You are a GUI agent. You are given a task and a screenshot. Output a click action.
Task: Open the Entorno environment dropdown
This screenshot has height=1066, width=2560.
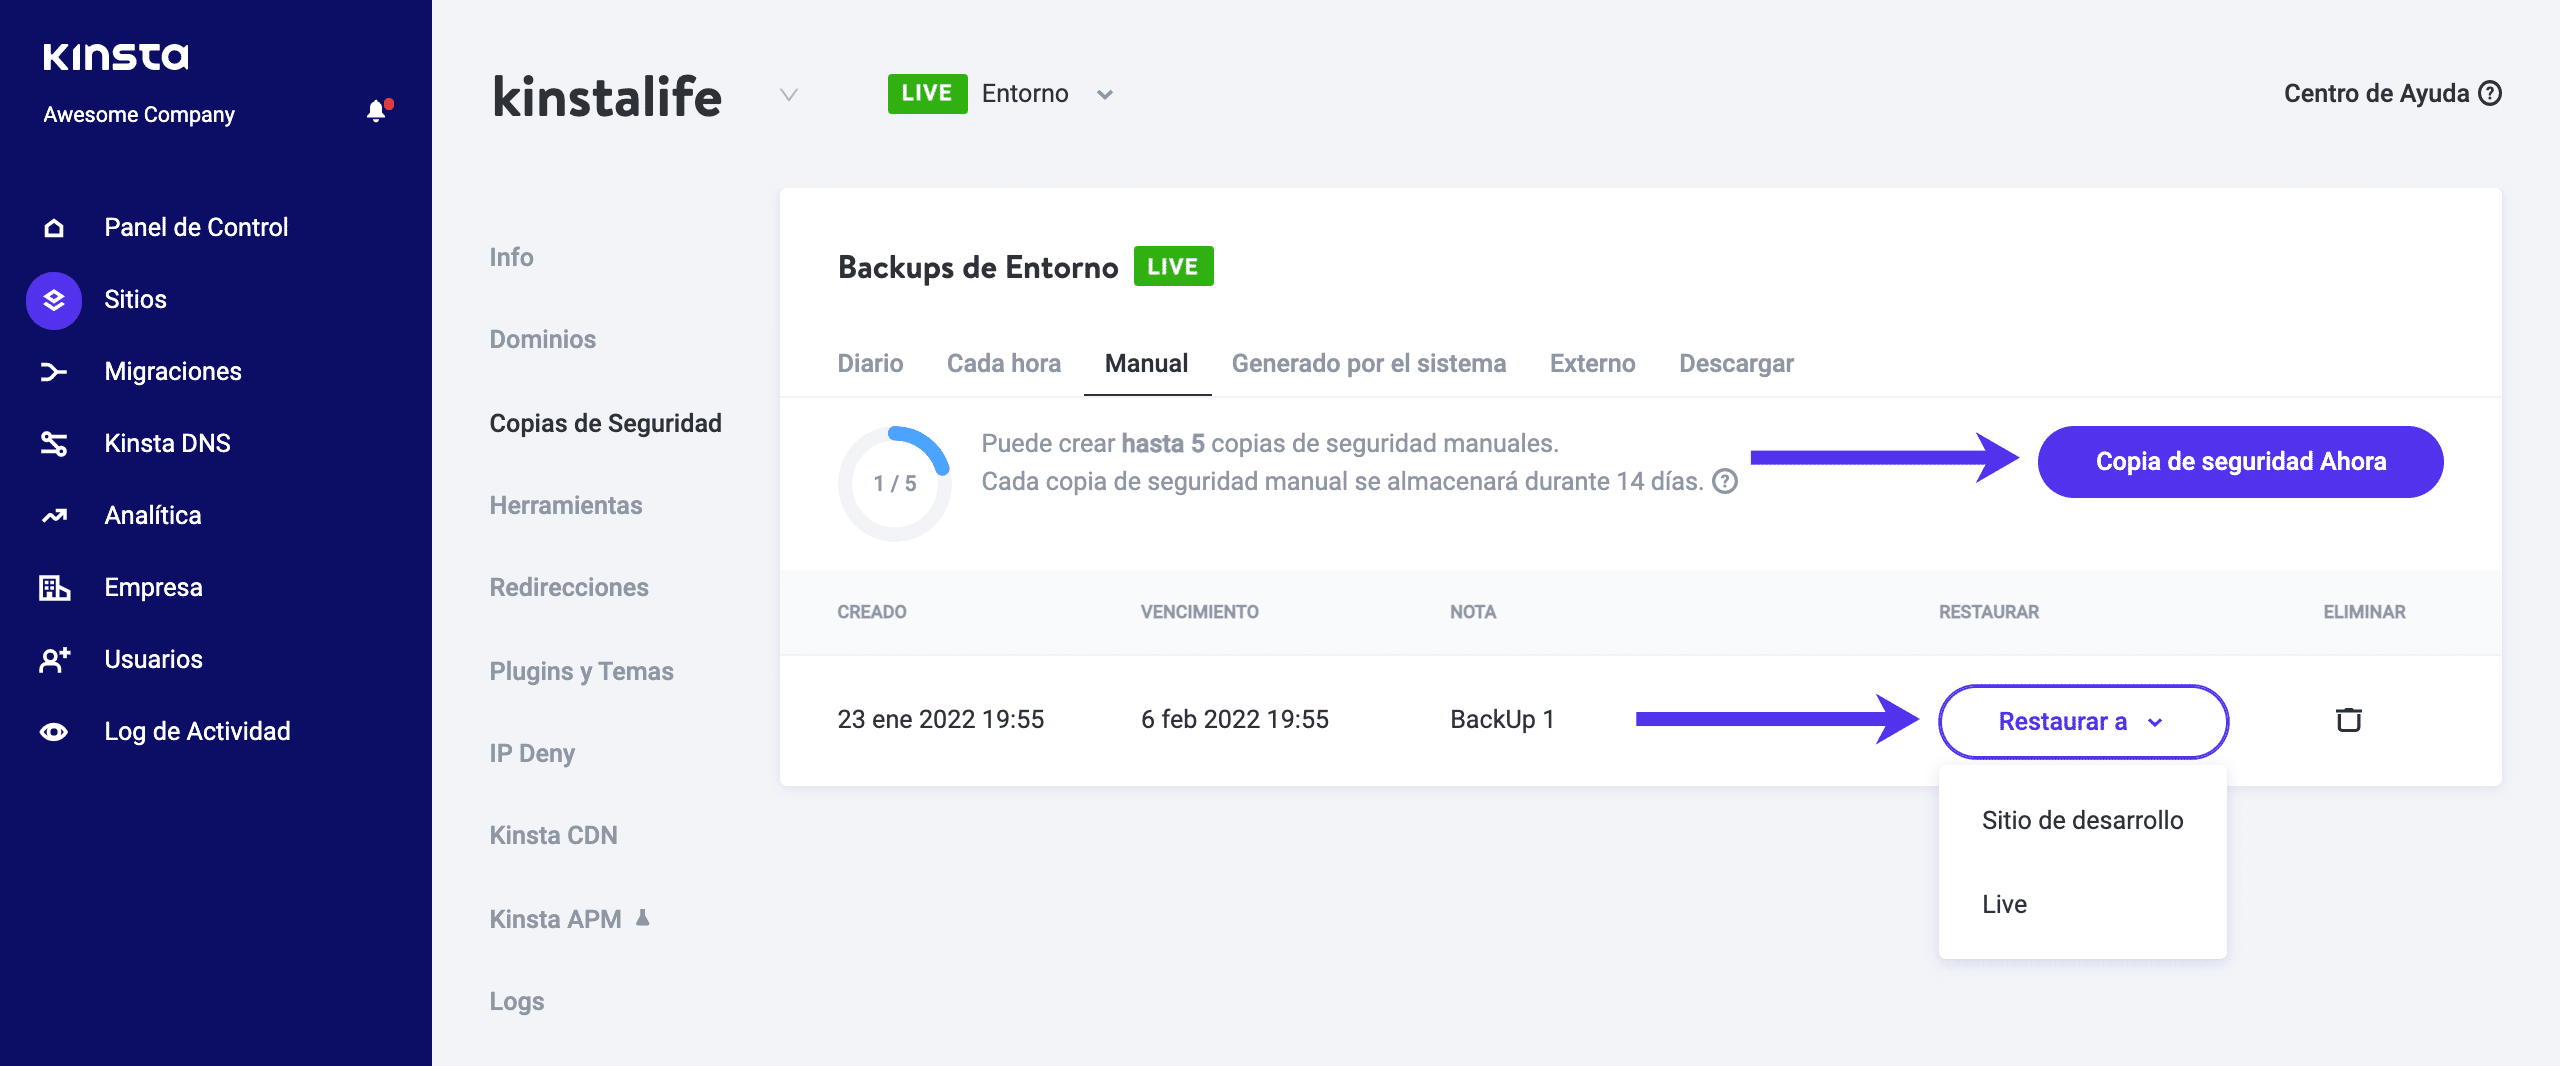click(1104, 95)
